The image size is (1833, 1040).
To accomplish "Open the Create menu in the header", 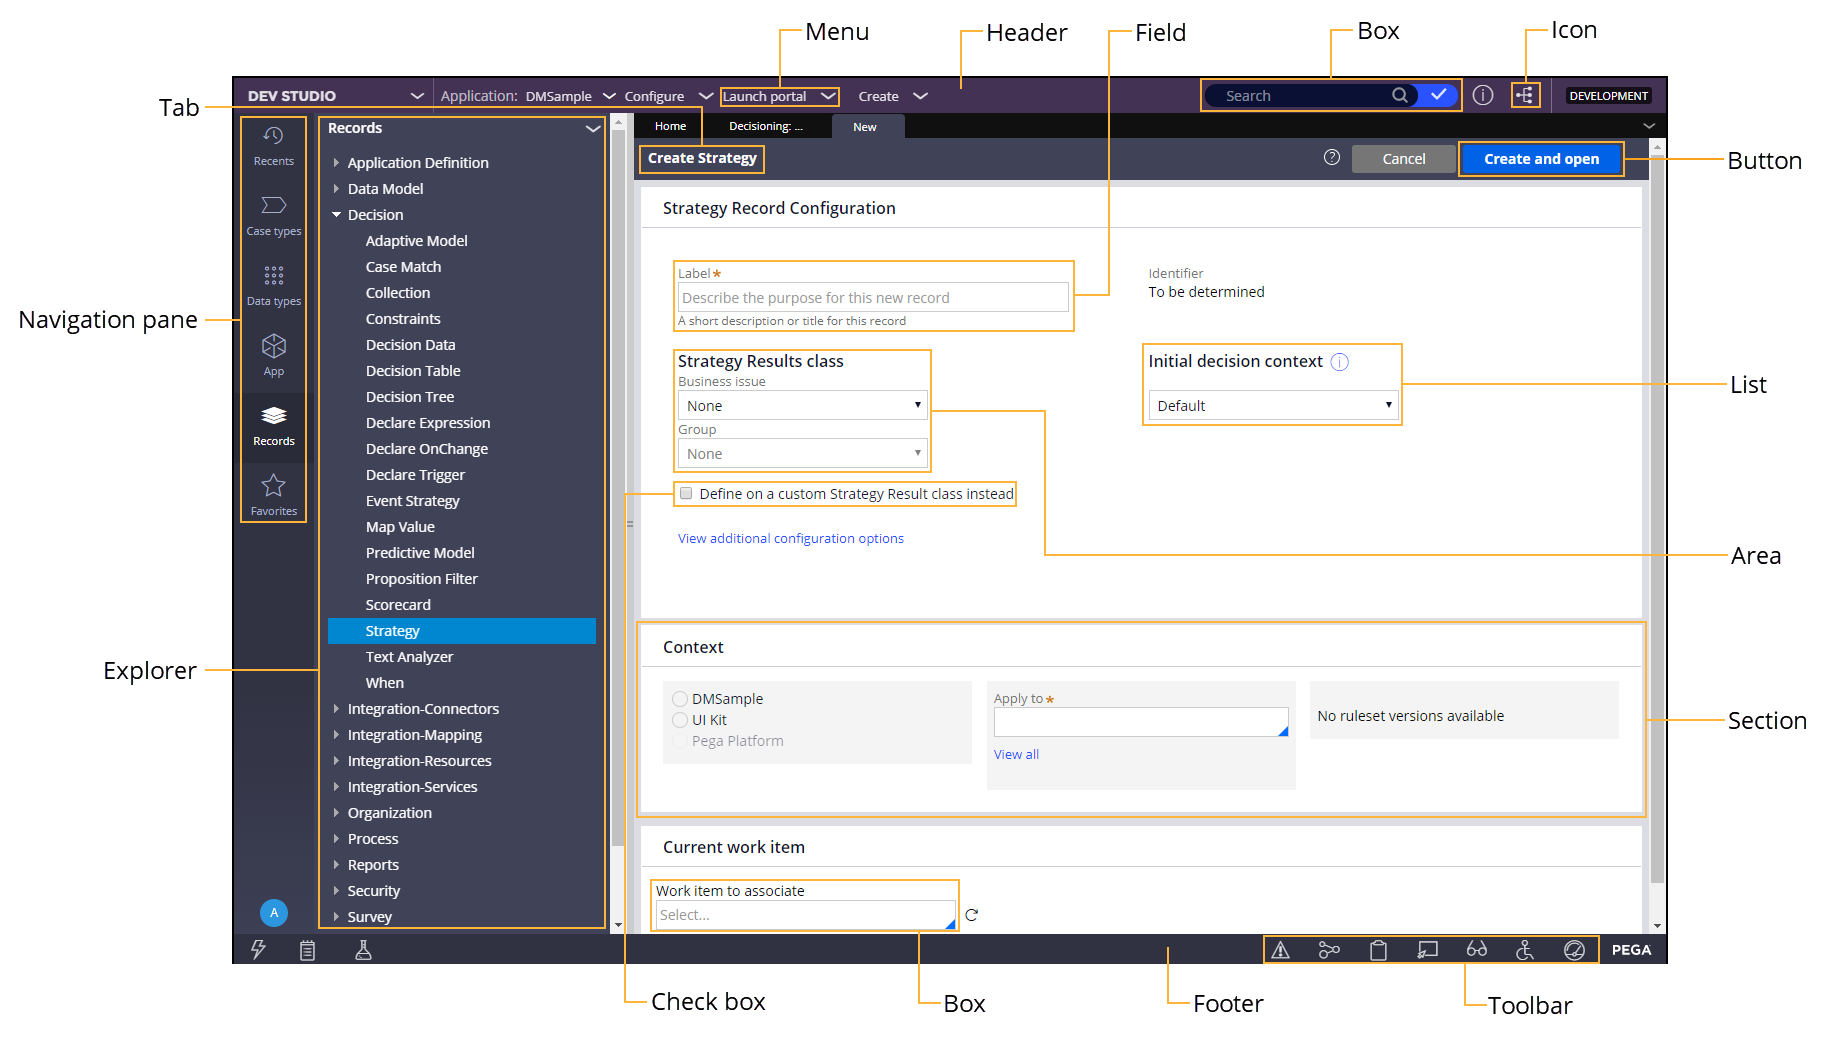I will coord(890,95).
